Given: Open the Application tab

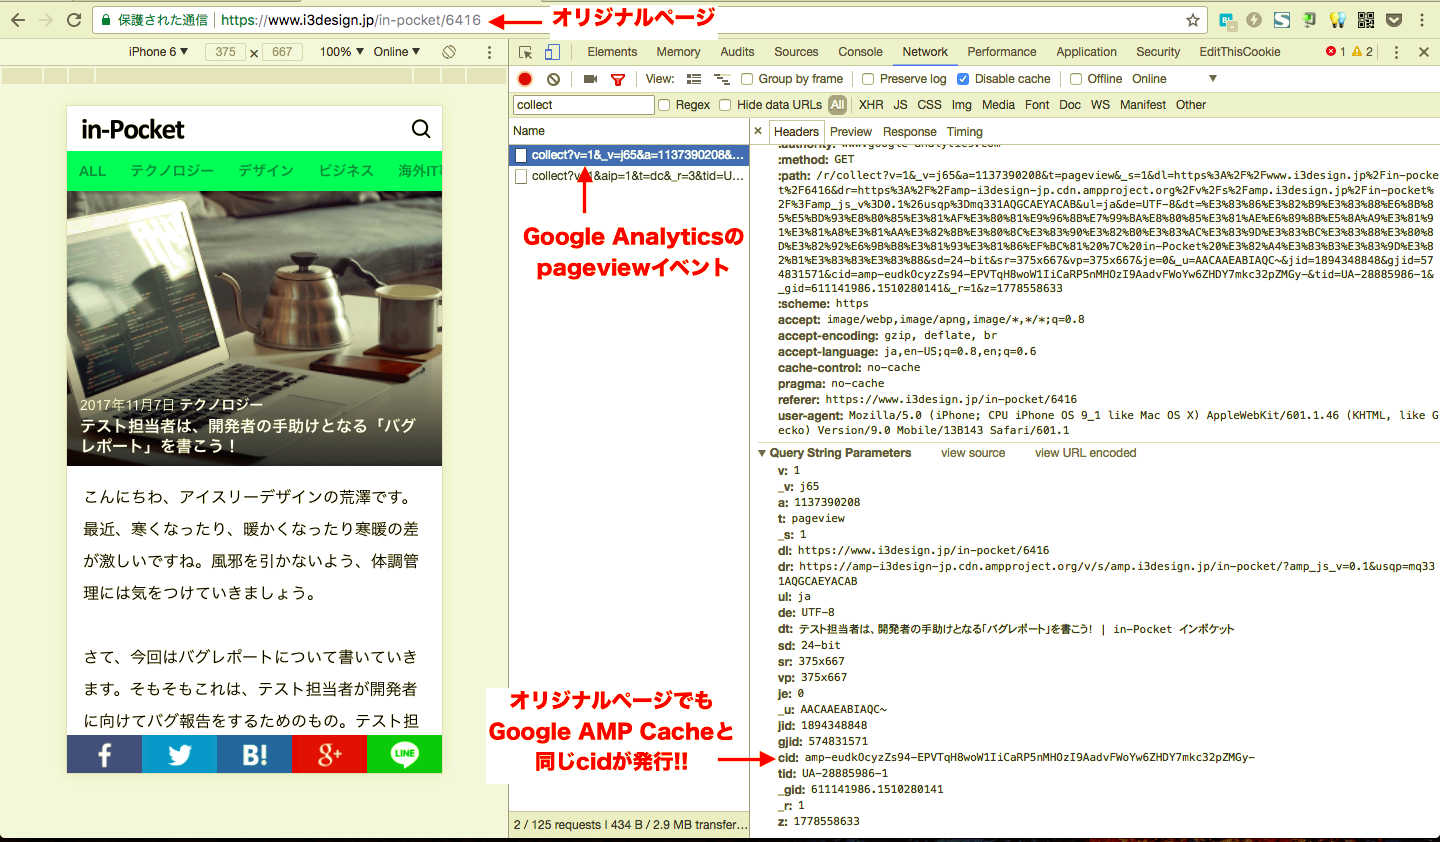Looking at the screenshot, I should [1086, 52].
